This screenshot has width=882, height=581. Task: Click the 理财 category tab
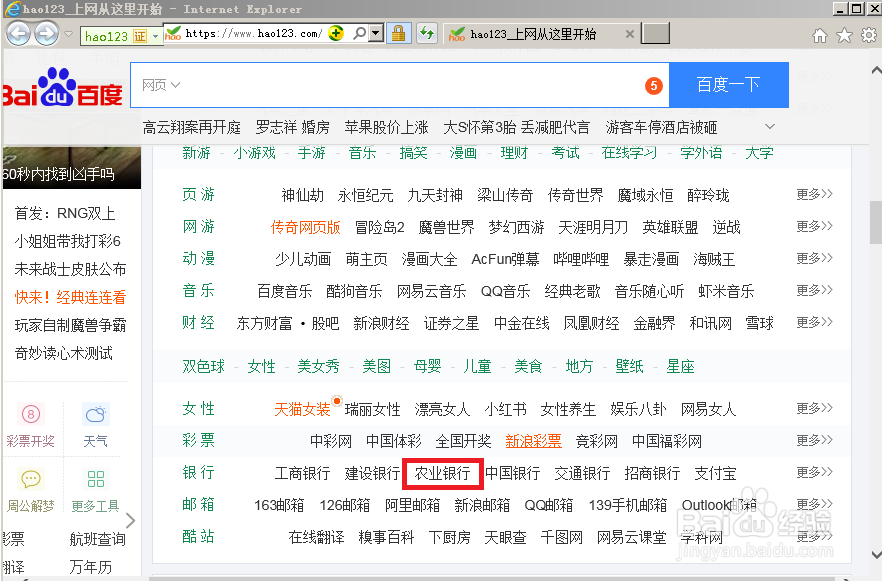point(514,152)
